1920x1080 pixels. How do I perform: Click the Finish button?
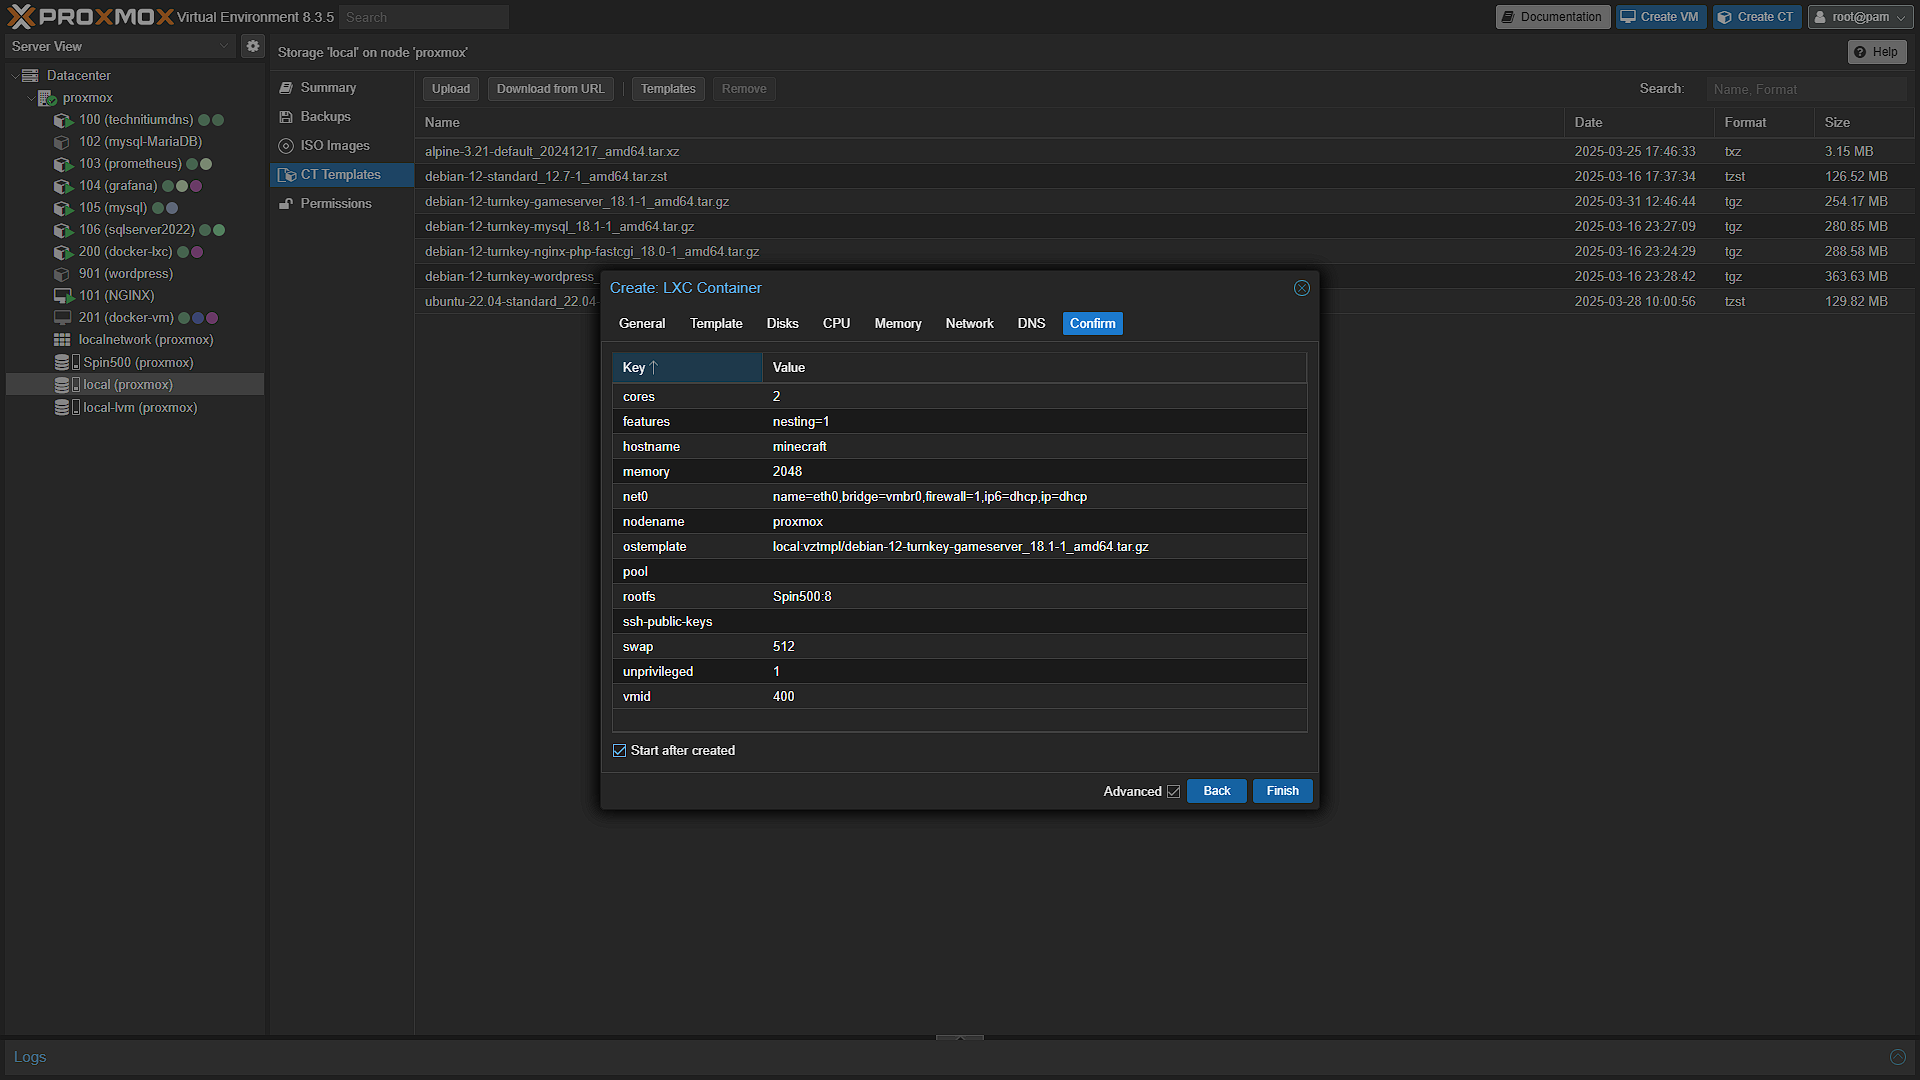point(1282,791)
